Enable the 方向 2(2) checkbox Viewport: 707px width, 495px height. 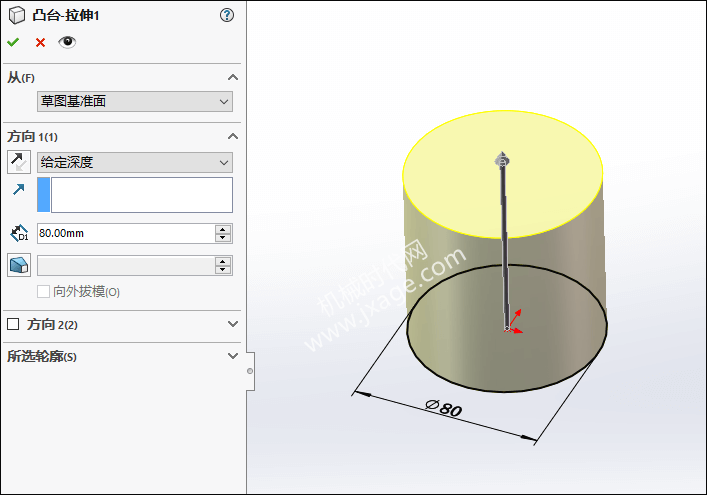(x=13, y=324)
